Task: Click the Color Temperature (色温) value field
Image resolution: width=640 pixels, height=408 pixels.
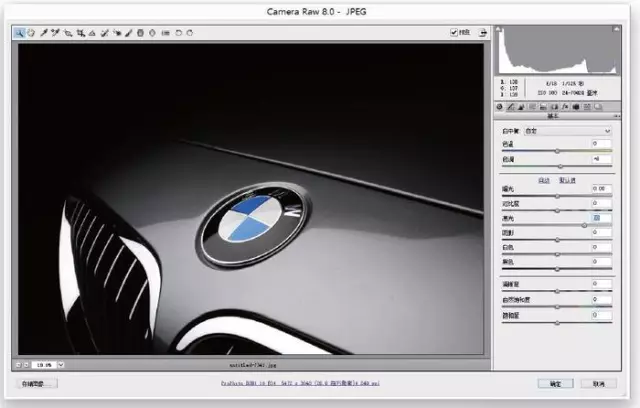Action: 601,144
